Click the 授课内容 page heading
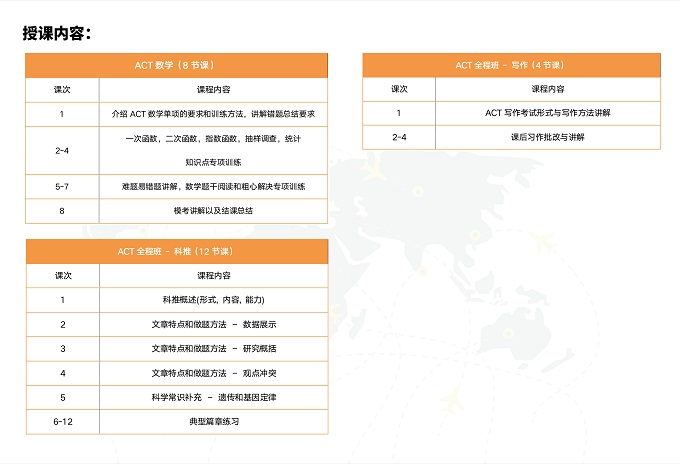Viewport: 680px width, 464px height. point(58,33)
